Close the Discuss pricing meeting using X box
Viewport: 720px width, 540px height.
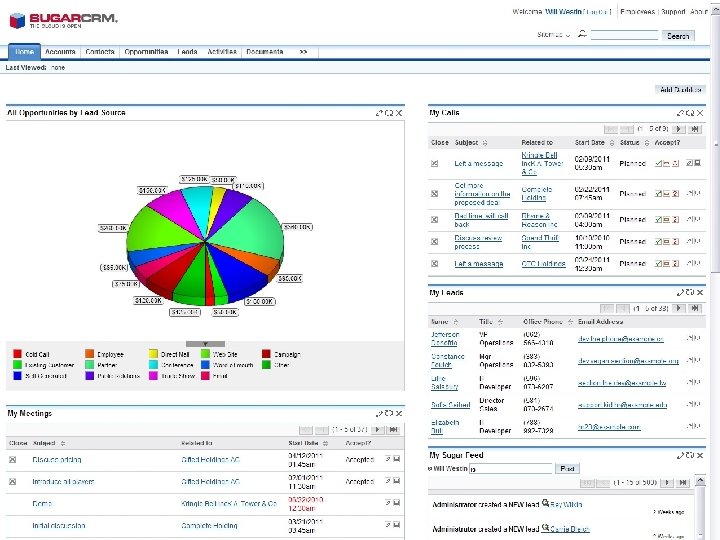(x=13, y=460)
